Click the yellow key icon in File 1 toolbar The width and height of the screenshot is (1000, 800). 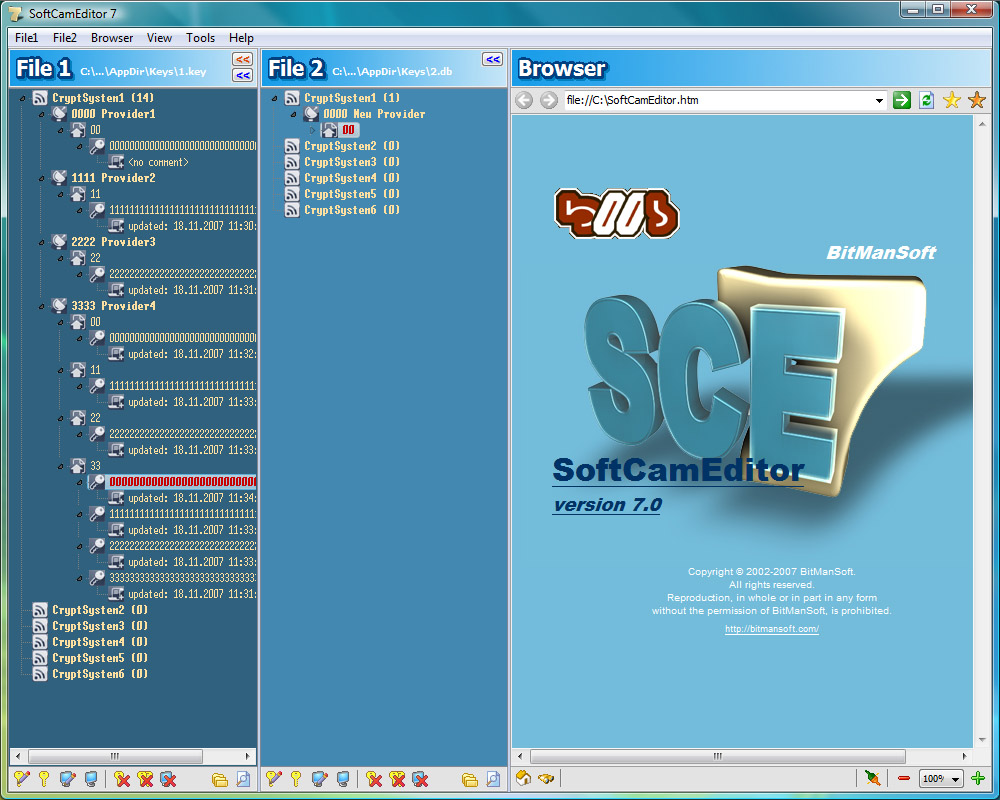tap(44, 779)
